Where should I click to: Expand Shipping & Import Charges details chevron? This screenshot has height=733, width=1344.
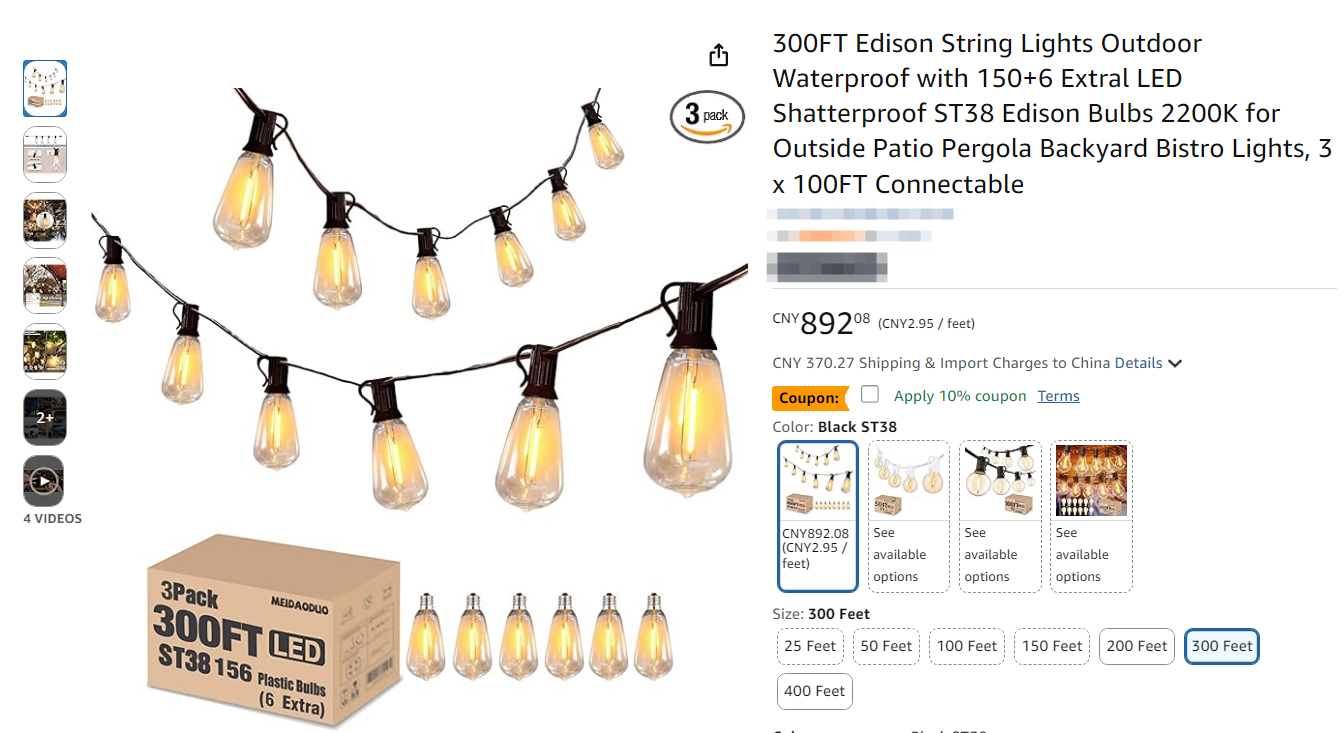point(1175,363)
